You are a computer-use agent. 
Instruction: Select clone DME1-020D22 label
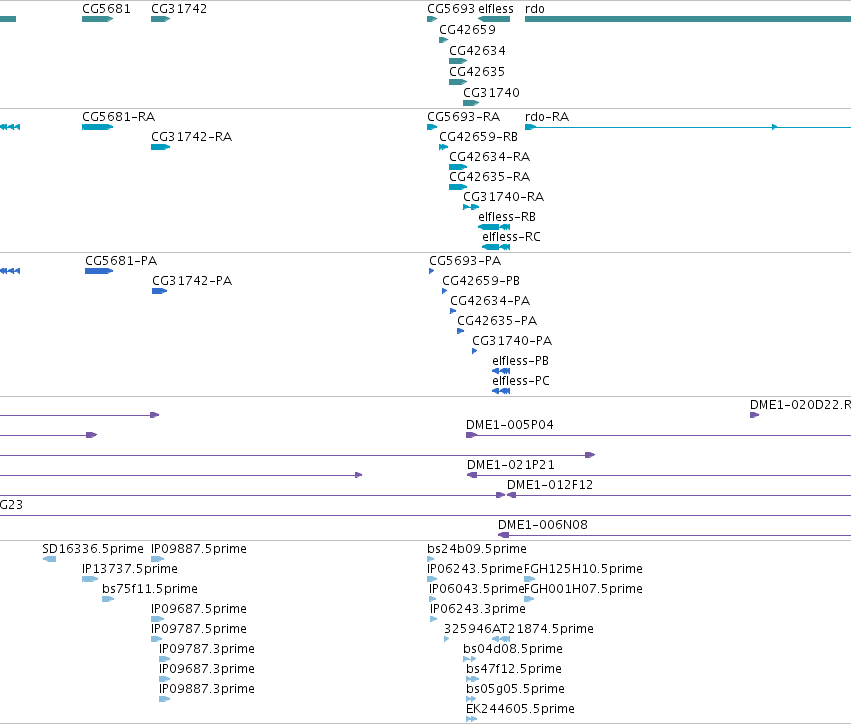pos(800,405)
